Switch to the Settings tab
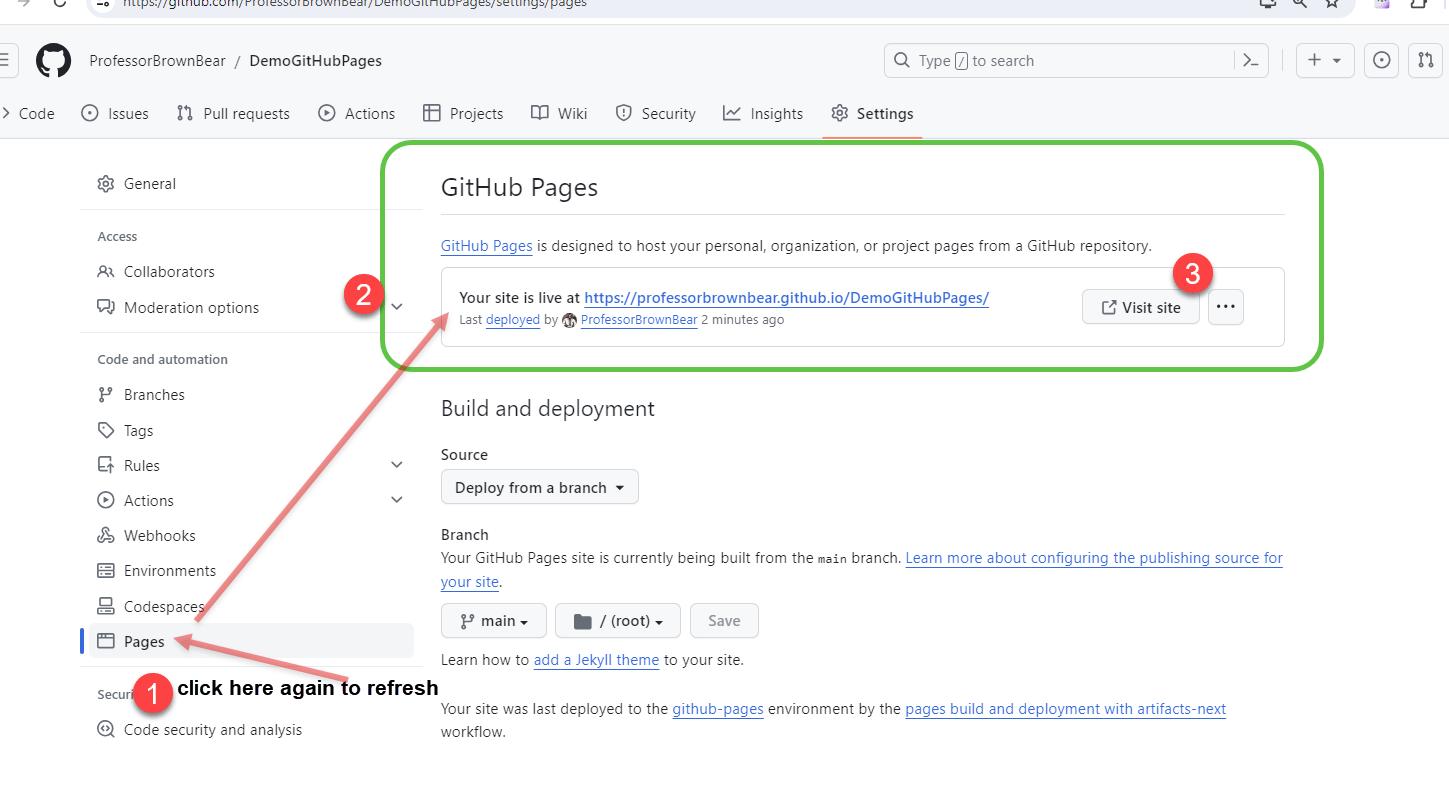The width and height of the screenshot is (1449, 800). pyautogui.click(x=884, y=113)
